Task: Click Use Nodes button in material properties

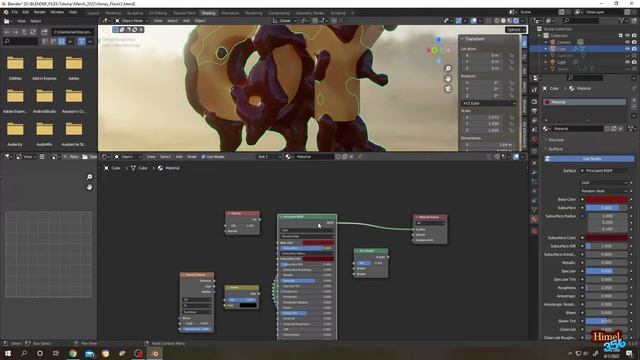Action: (589, 159)
